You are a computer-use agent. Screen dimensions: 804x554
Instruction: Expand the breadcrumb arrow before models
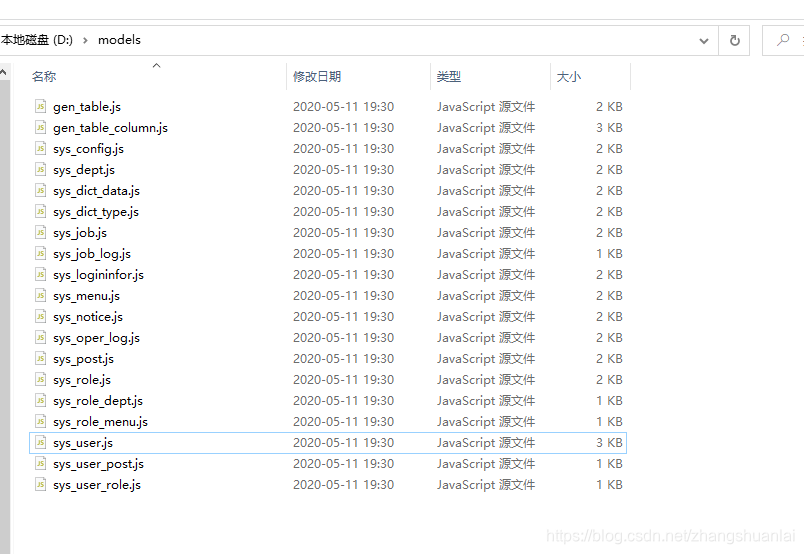click(85, 40)
